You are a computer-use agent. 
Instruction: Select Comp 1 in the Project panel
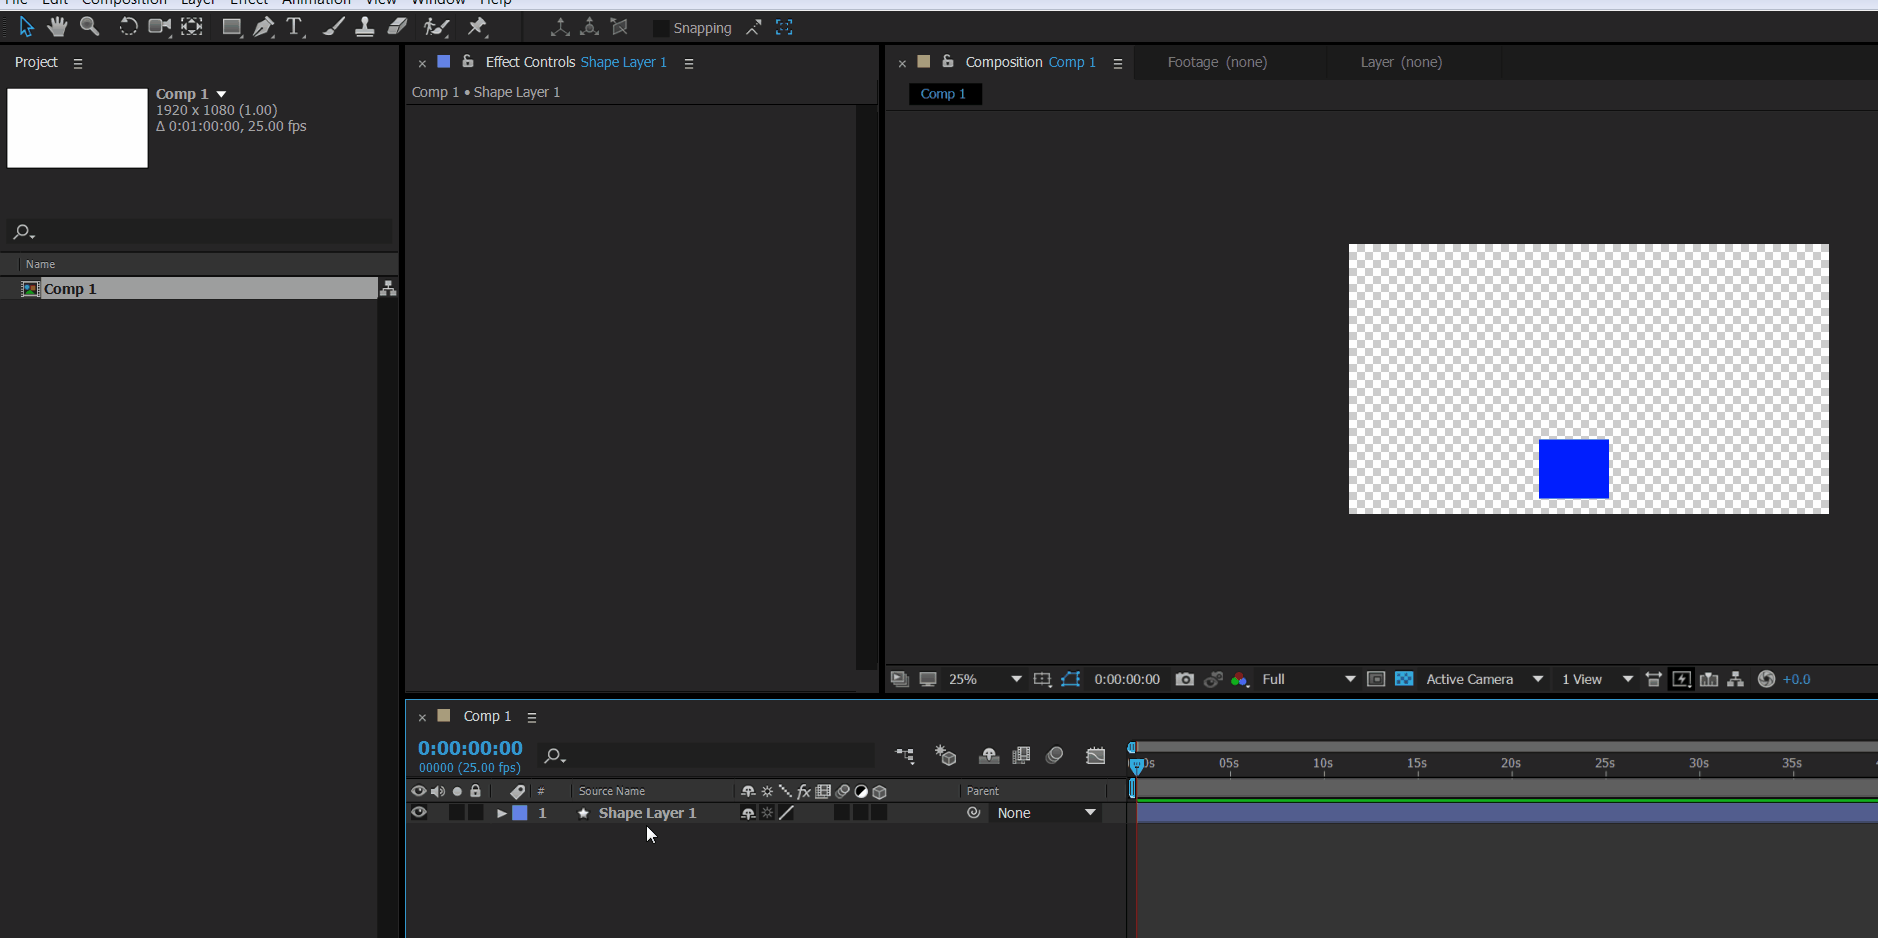[70, 289]
